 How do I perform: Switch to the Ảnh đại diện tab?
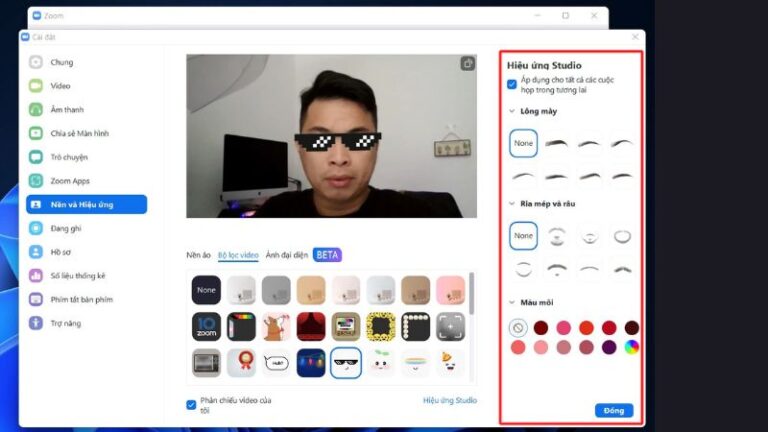(x=287, y=255)
